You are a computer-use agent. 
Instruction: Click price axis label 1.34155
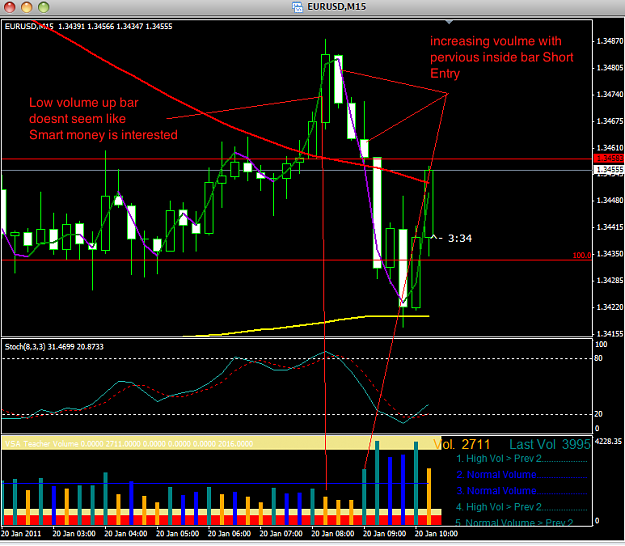609,334
